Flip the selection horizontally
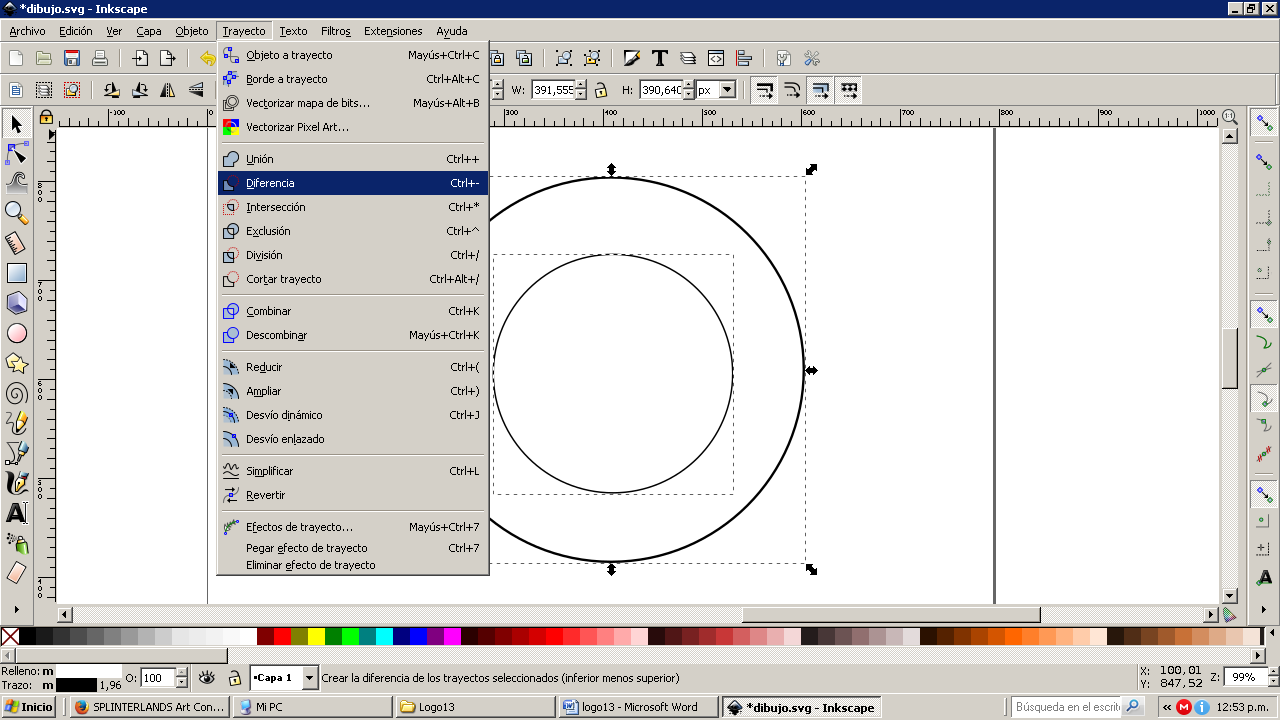Image resolution: width=1280 pixels, height=720 pixels. (168, 90)
